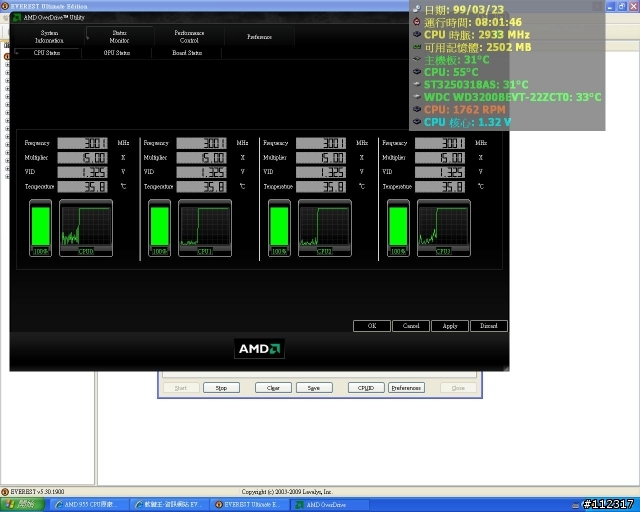Click the CPU2 100% usage bar
640x512 pixels.
click(279, 228)
